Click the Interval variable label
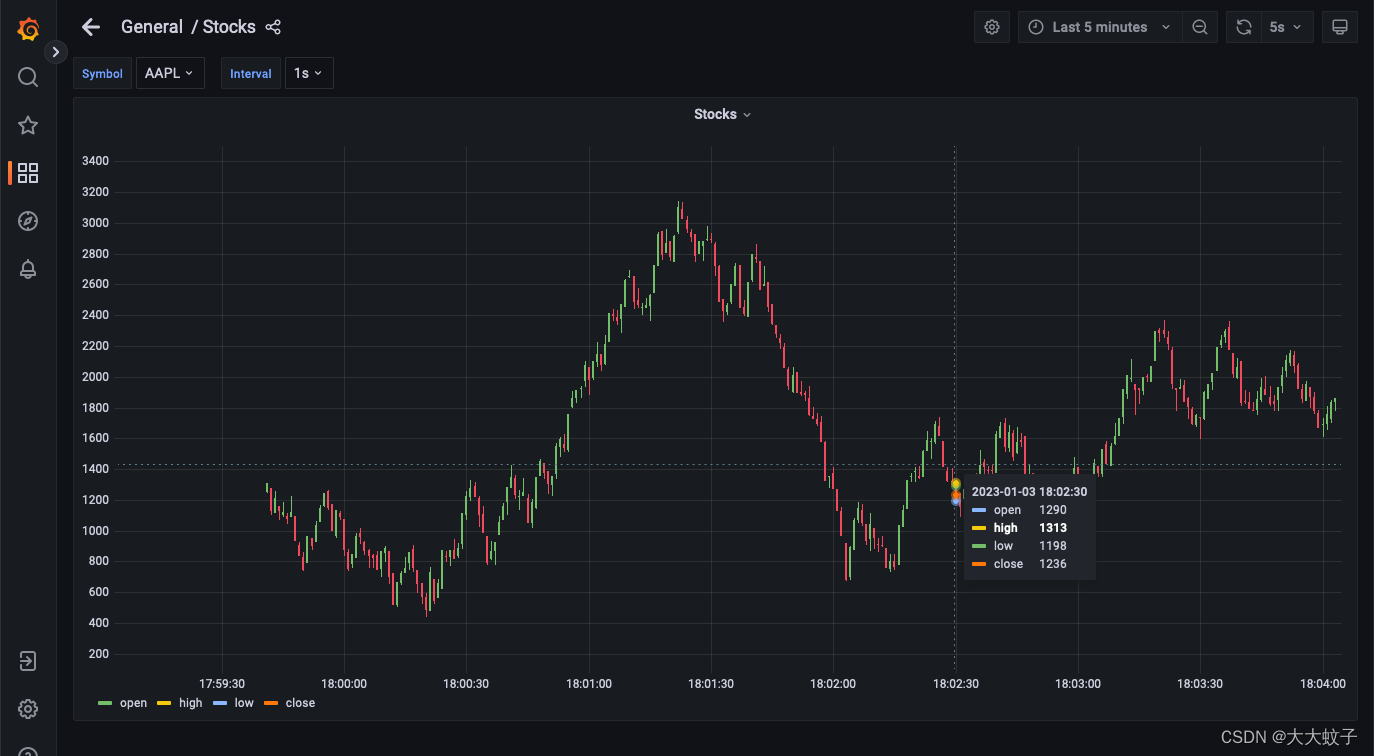The height and width of the screenshot is (756, 1374). coord(251,73)
